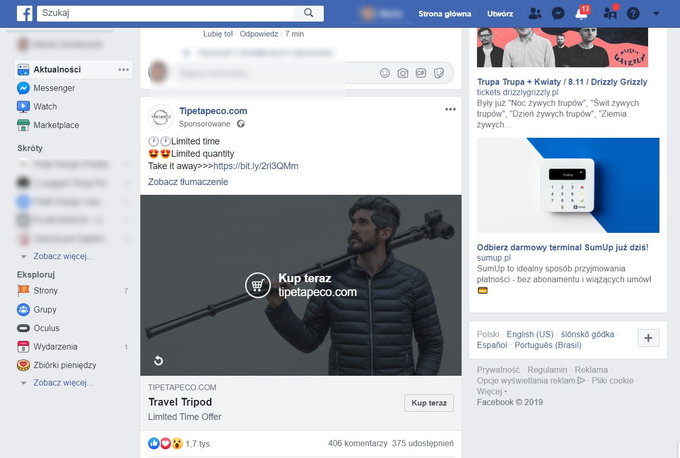
Task: Open the quick help question mark icon
Action: coord(633,14)
